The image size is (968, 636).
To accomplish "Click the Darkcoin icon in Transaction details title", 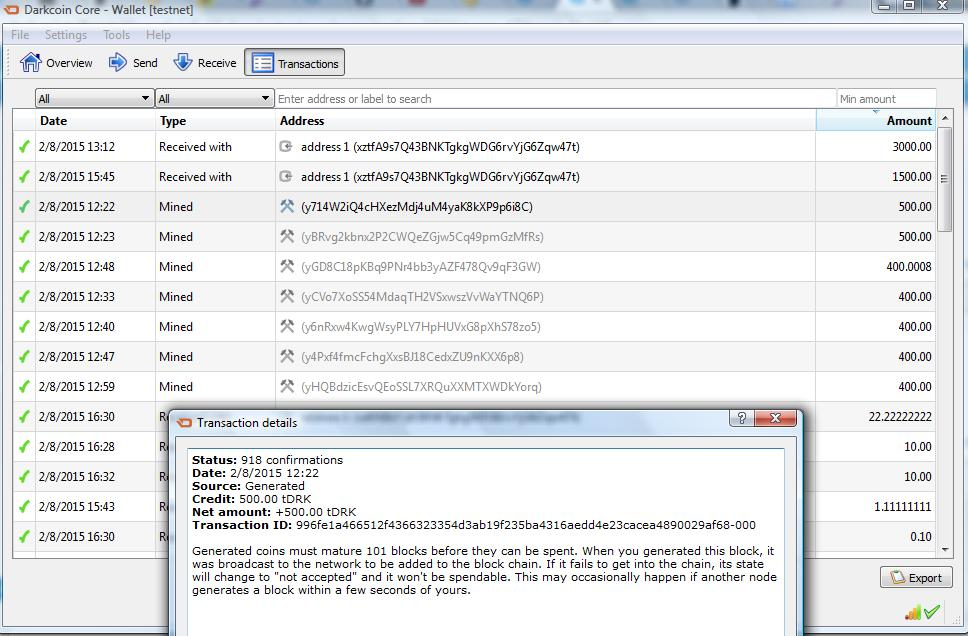I will click(184, 423).
